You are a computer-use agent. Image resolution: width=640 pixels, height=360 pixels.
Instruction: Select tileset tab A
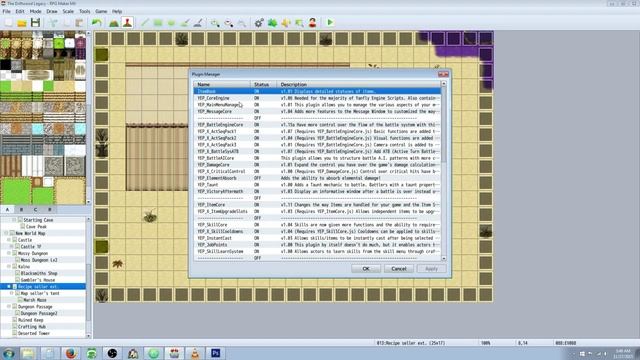(7, 209)
